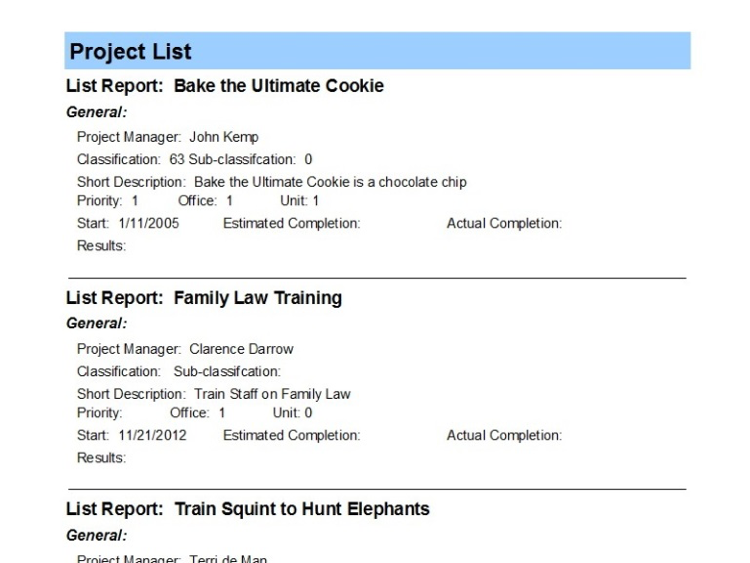Click the Start date 11/21/2012
Screen dimensions: 750x563
click(x=131, y=435)
